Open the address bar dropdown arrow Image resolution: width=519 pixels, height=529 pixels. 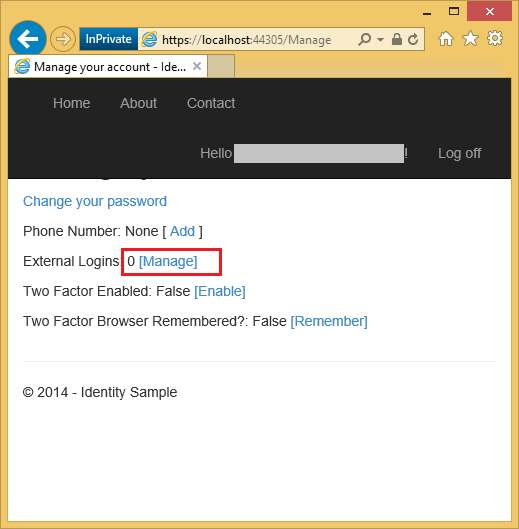click(381, 39)
